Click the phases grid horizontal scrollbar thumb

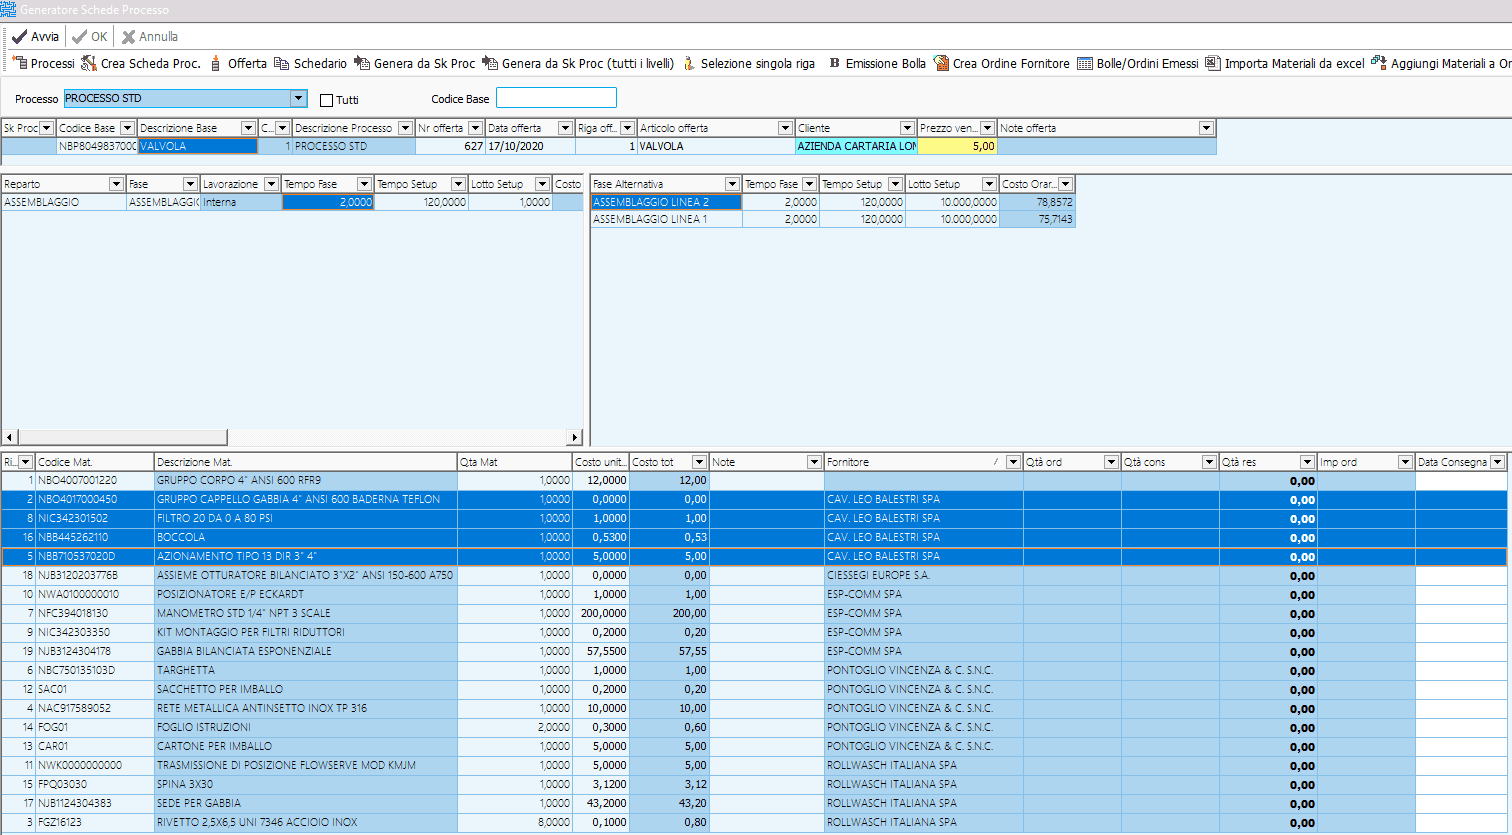coord(122,438)
